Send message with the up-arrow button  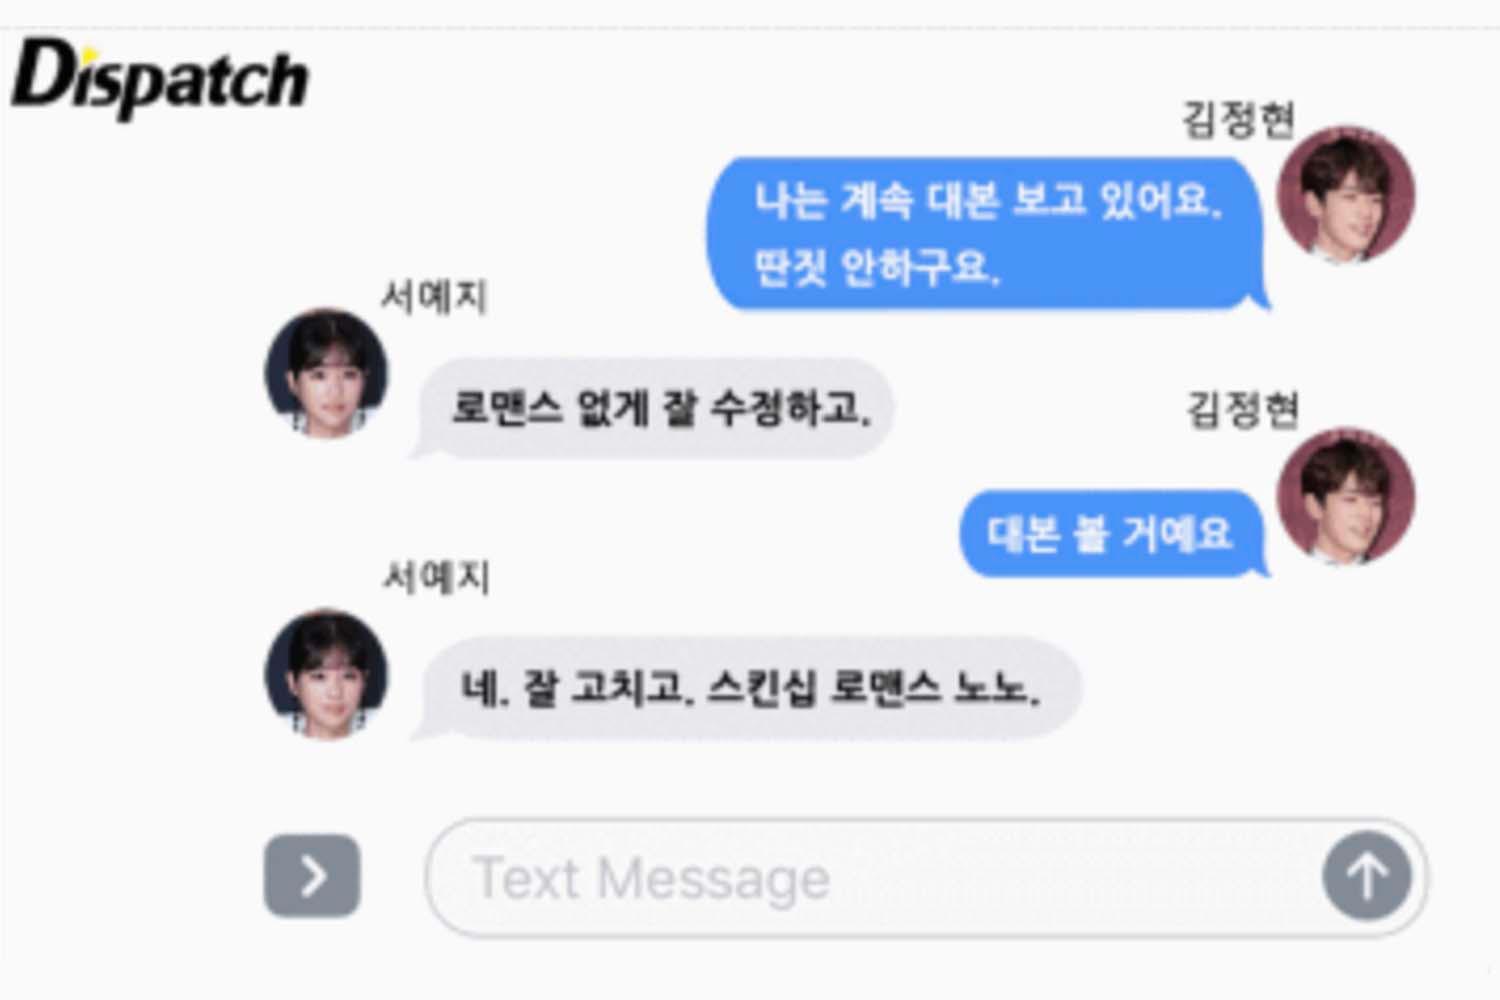coord(1367,876)
